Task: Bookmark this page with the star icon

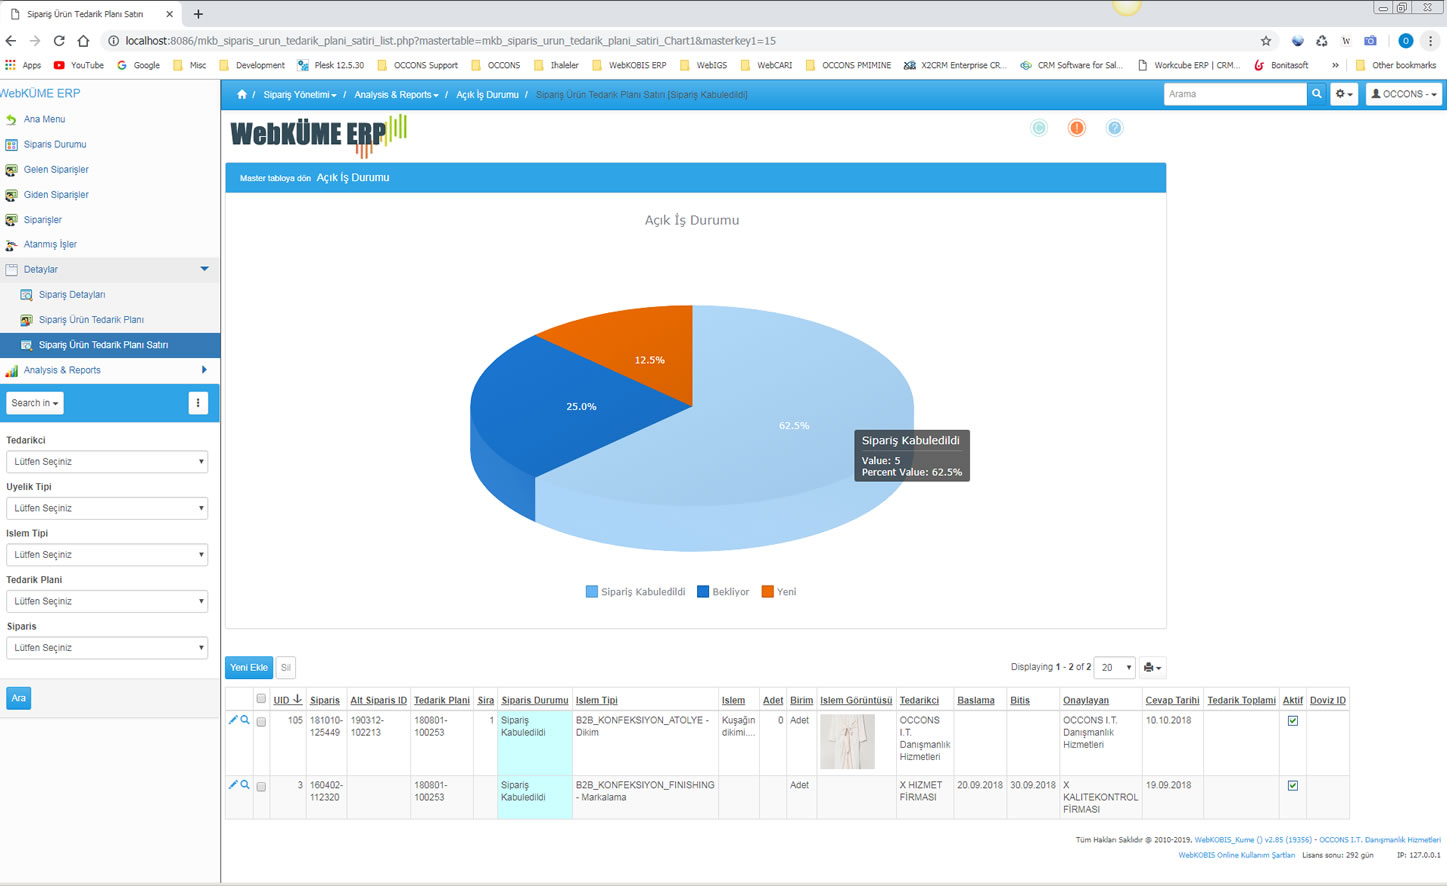Action: point(1266,41)
